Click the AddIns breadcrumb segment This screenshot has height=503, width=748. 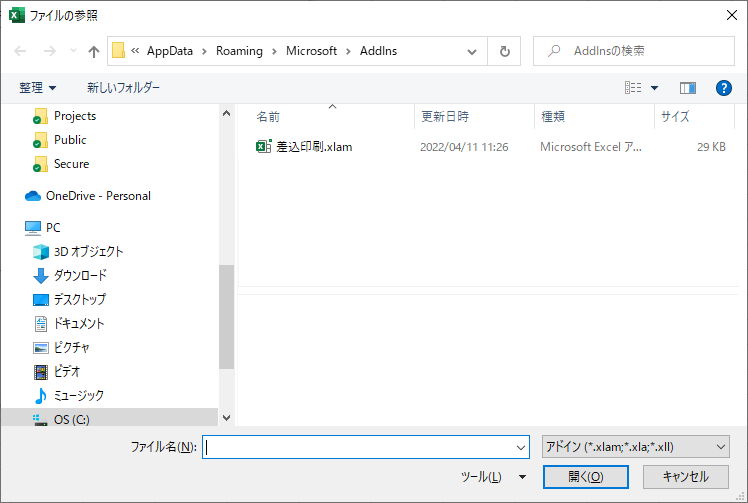click(378, 51)
